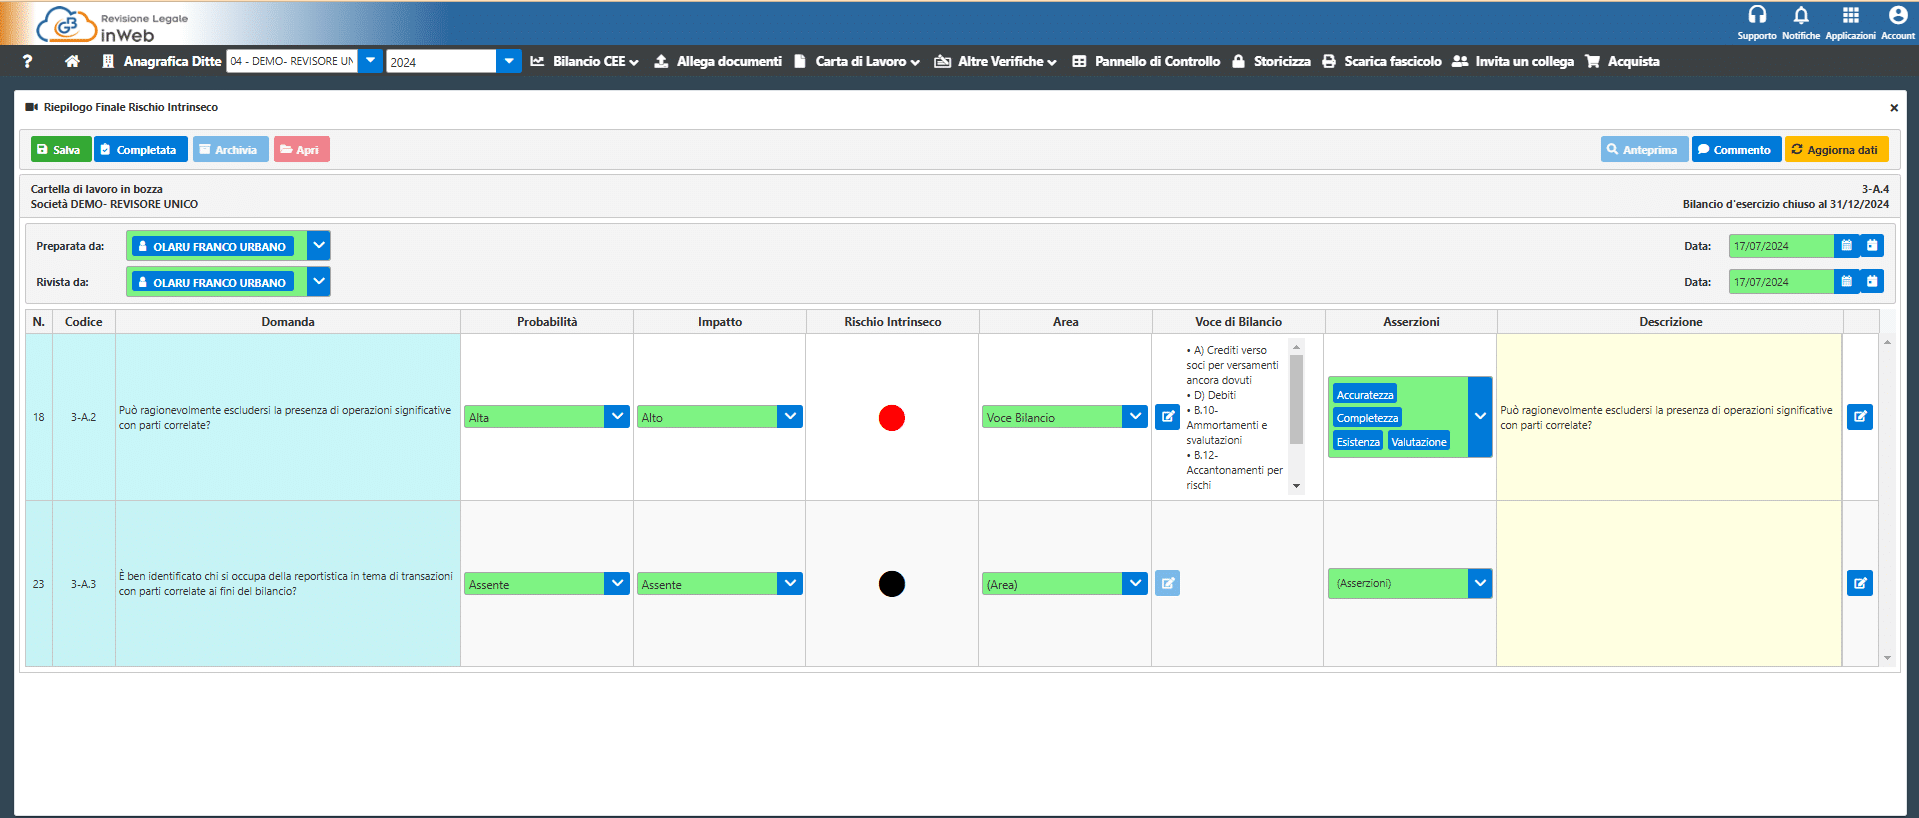The height and width of the screenshot is (818, 1919).
Task: Set today's date for Rivista da row
Action: click(1872, 282)
